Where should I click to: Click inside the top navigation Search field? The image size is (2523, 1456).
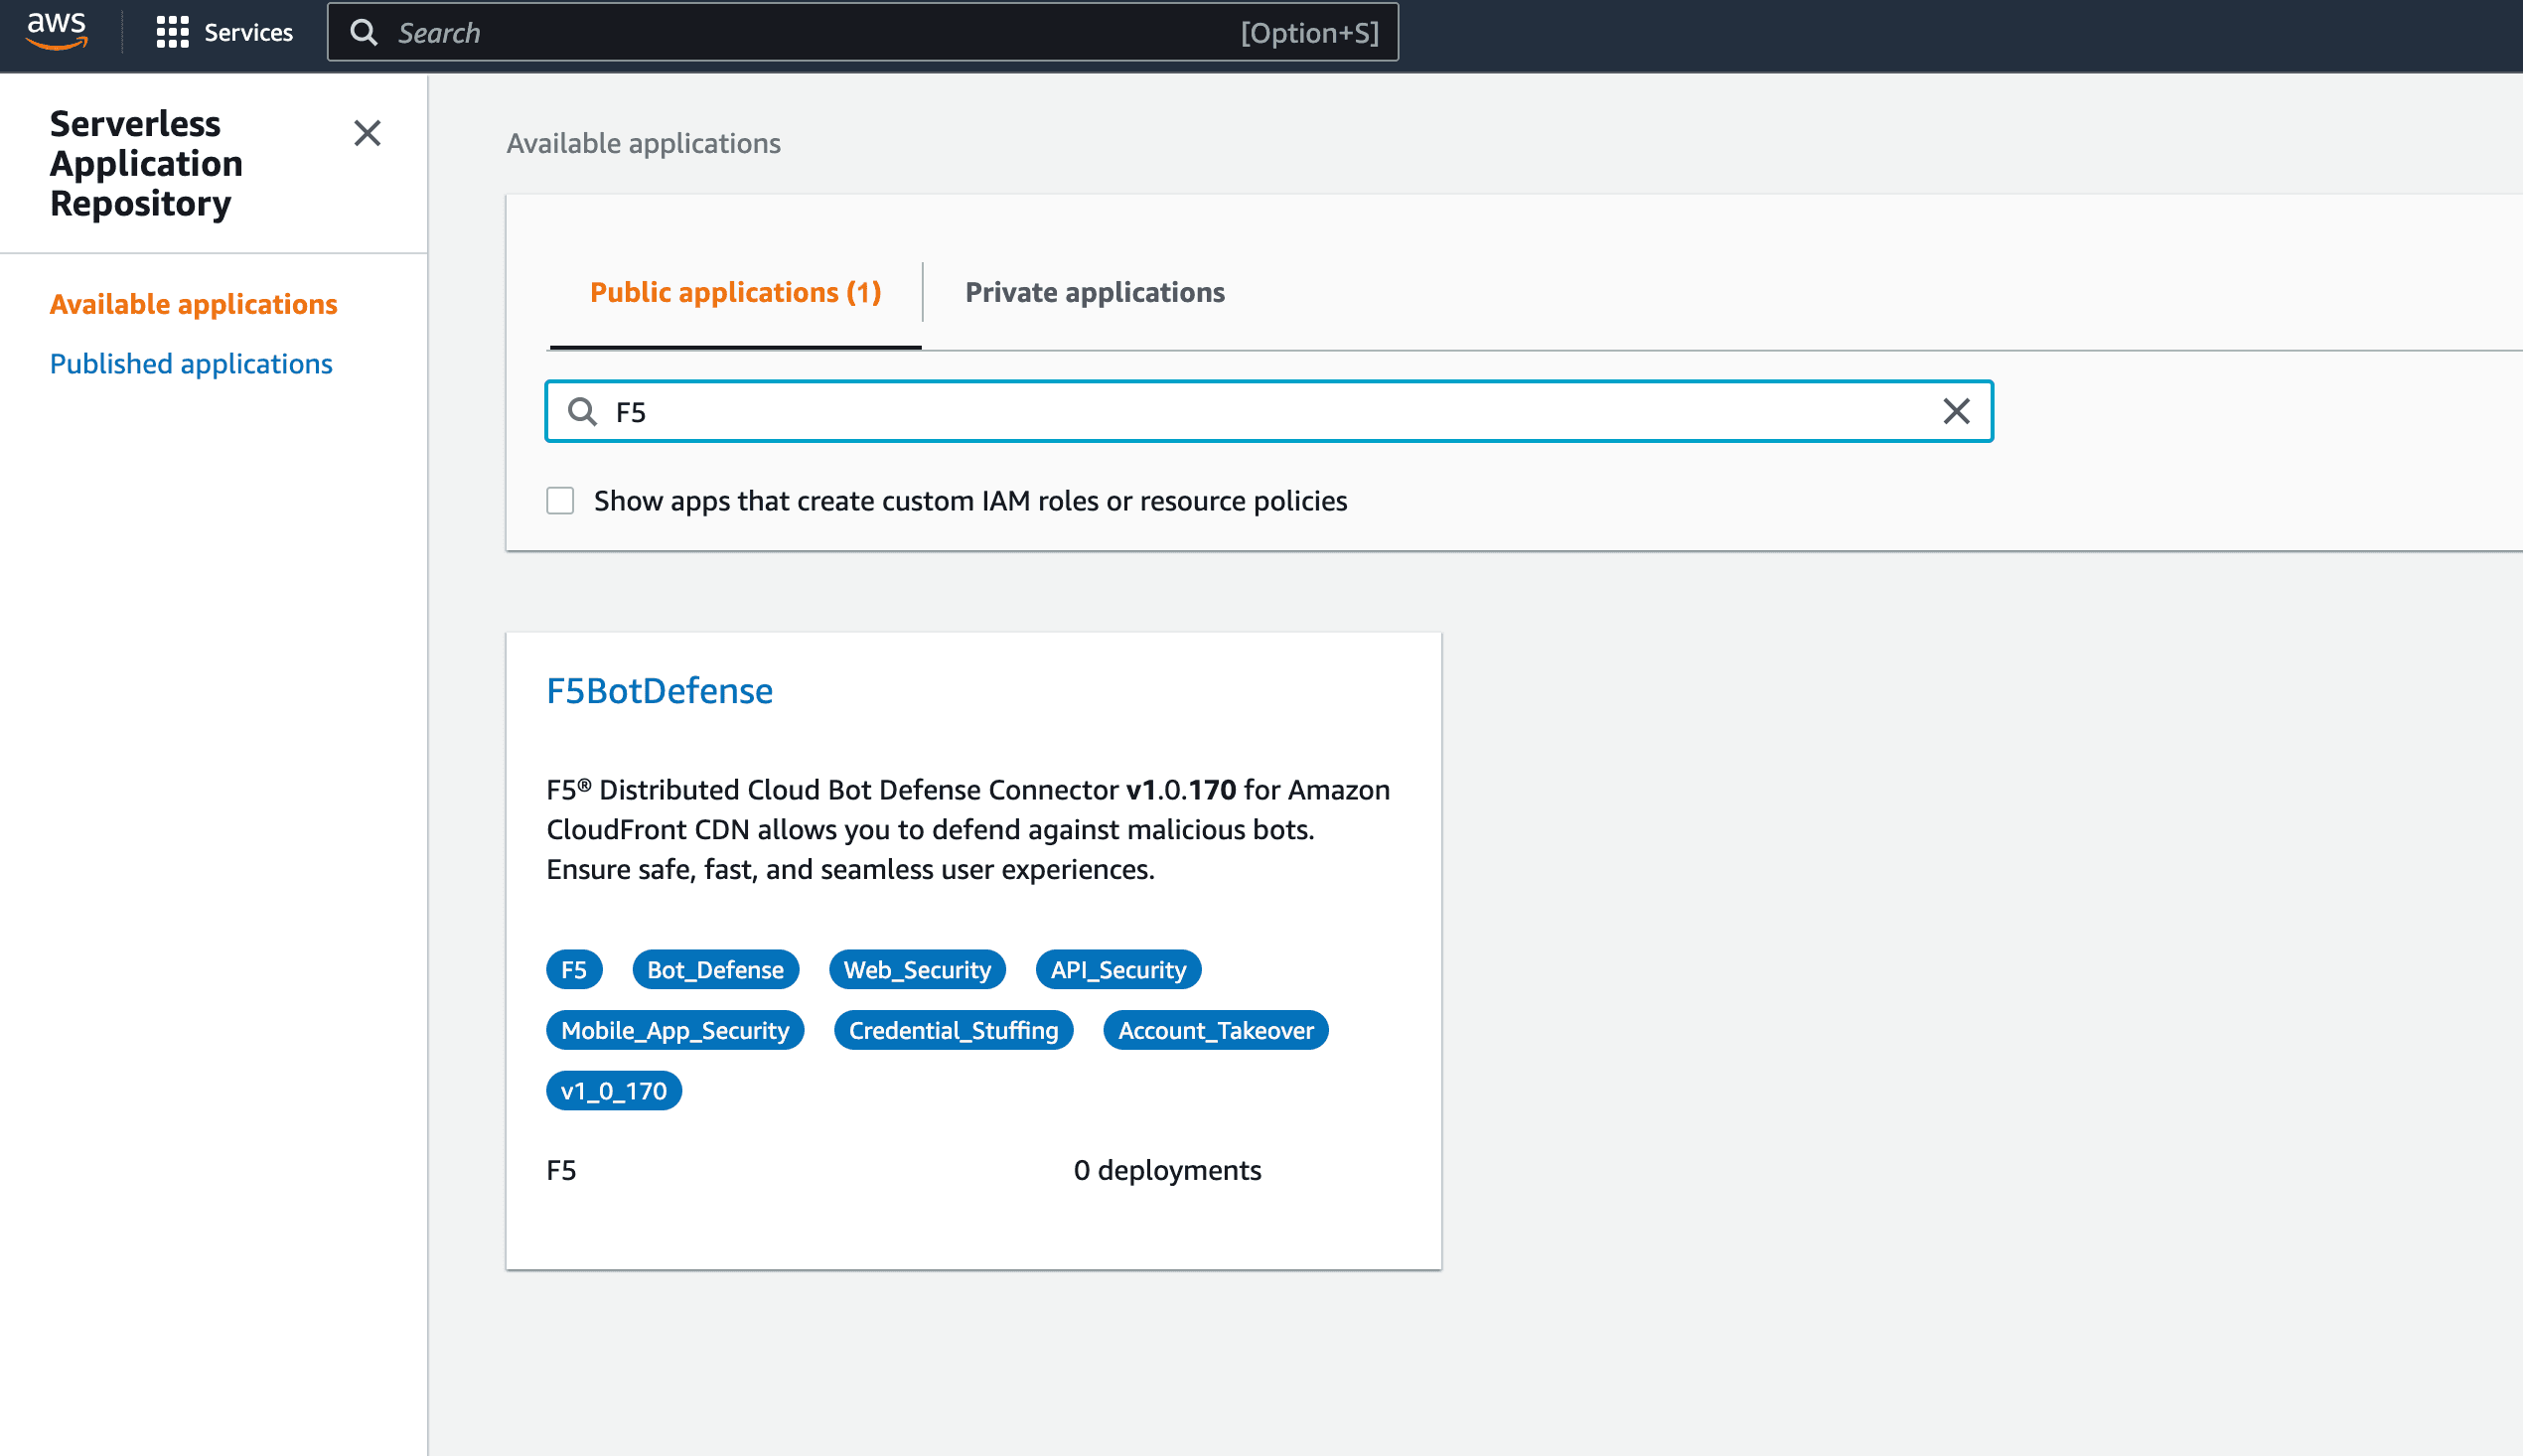(x=800, y=33)
